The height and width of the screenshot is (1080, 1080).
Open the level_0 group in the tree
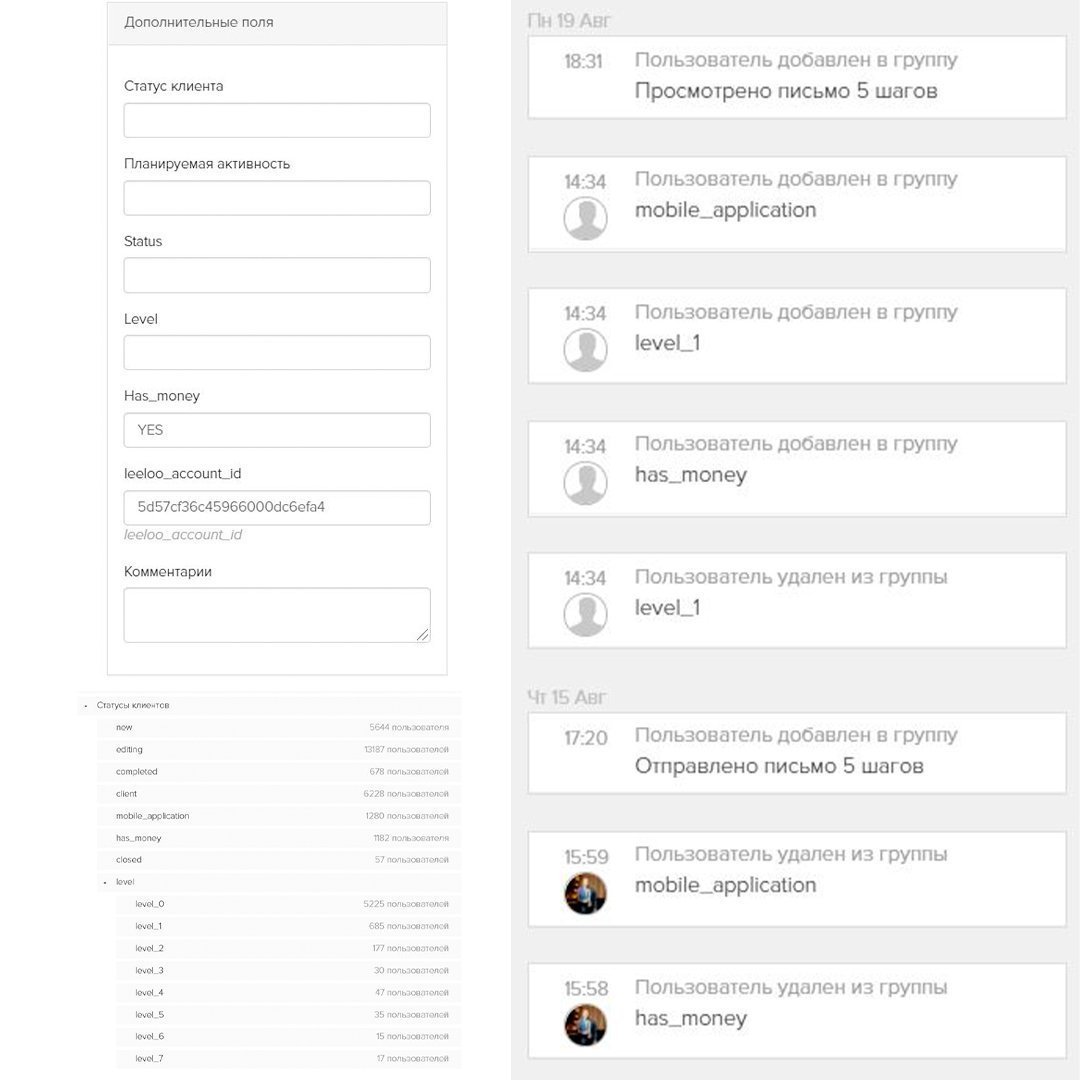[150, 904]
